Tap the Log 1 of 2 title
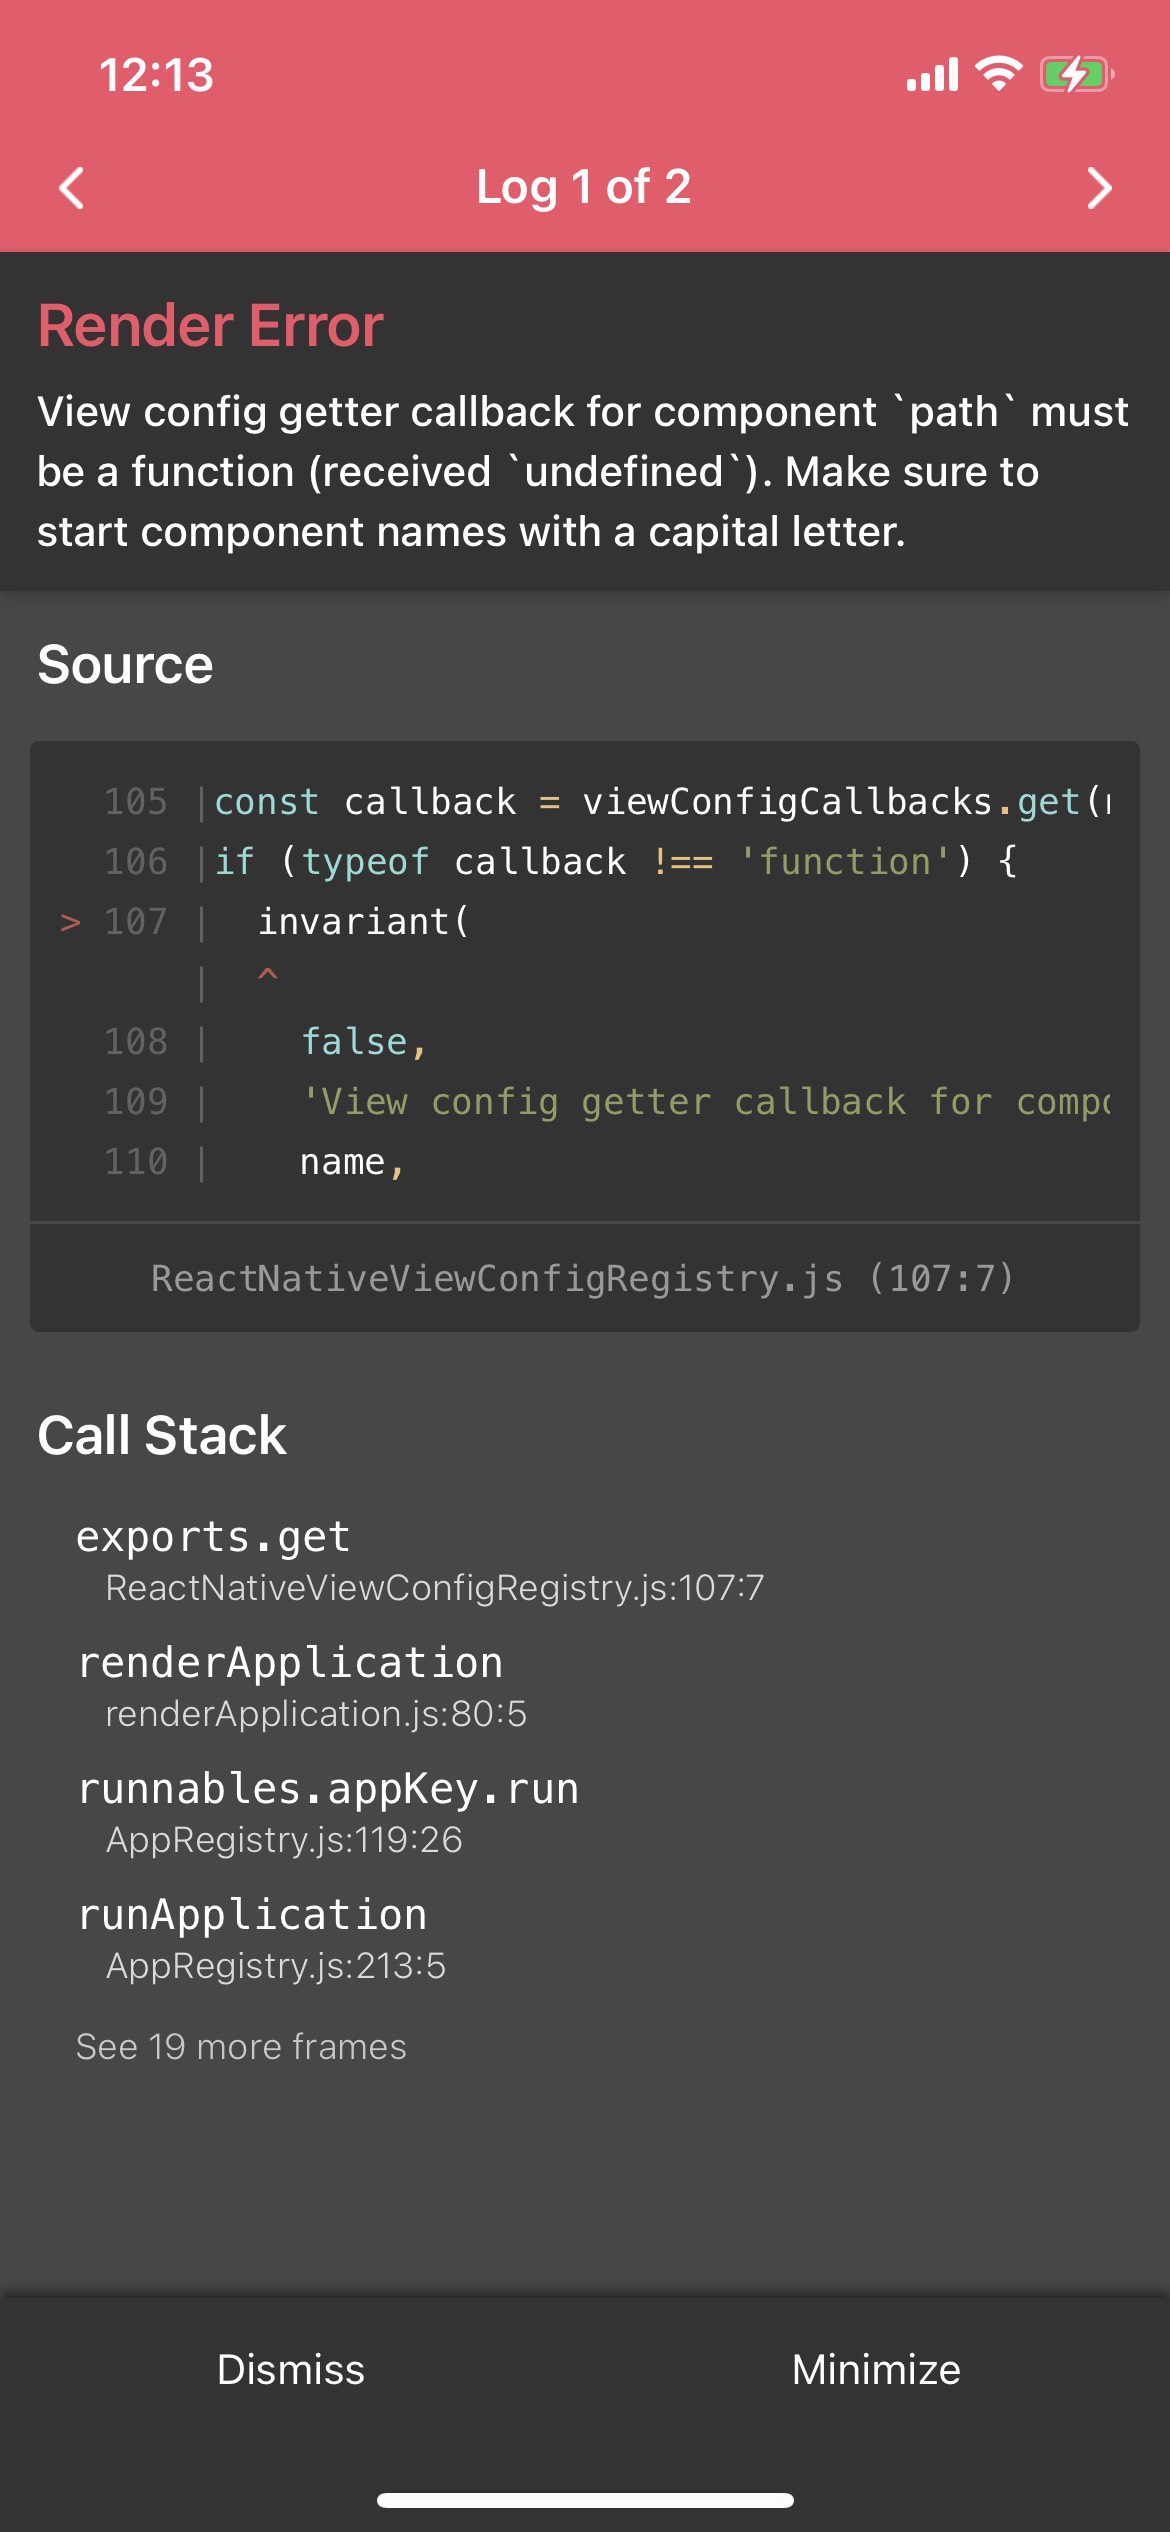 [584, 187]
